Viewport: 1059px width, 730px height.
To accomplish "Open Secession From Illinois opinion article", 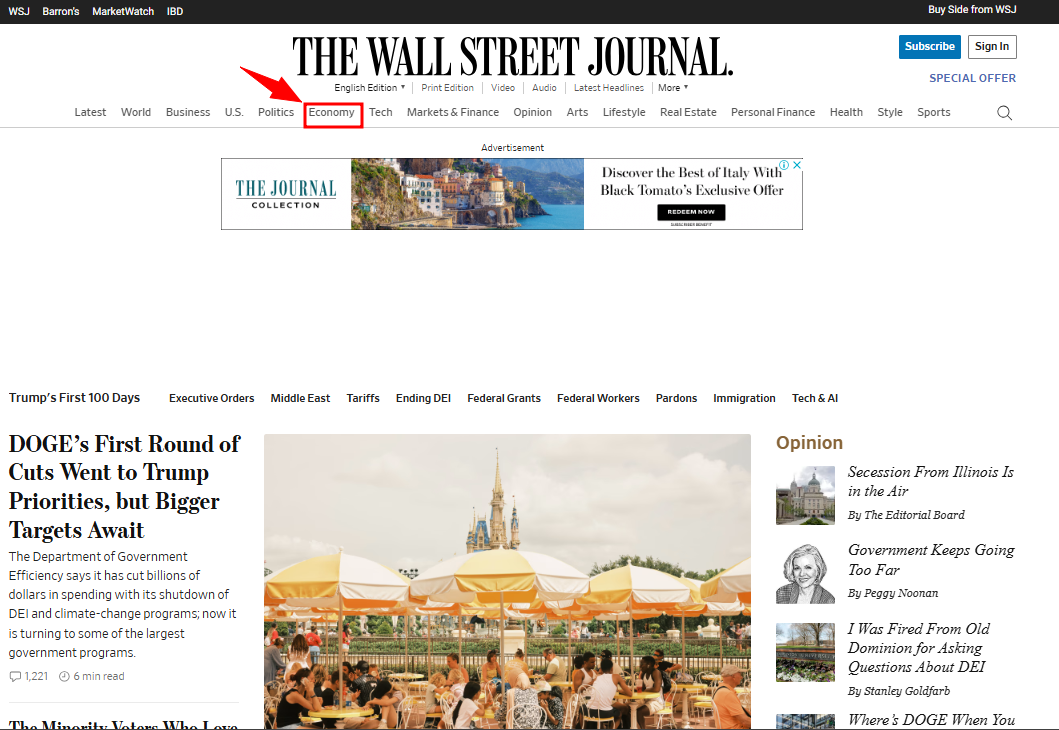I will click(930, 481).
